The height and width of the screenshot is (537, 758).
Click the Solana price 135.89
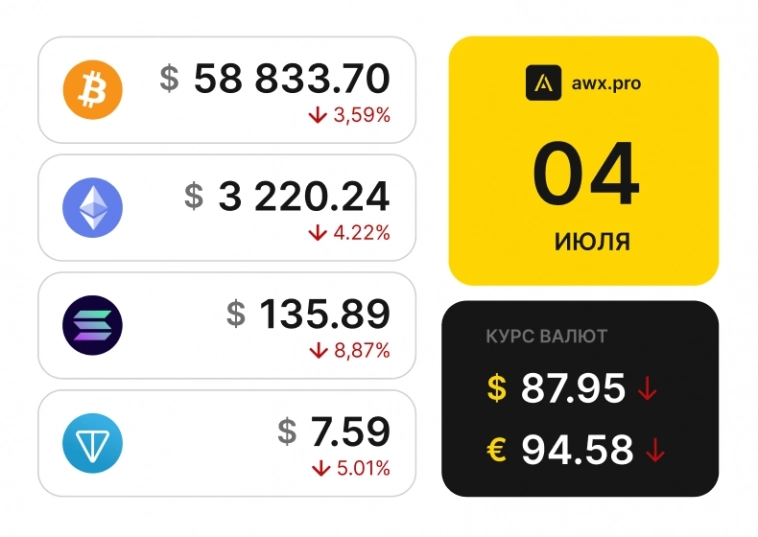click(324, 315)
